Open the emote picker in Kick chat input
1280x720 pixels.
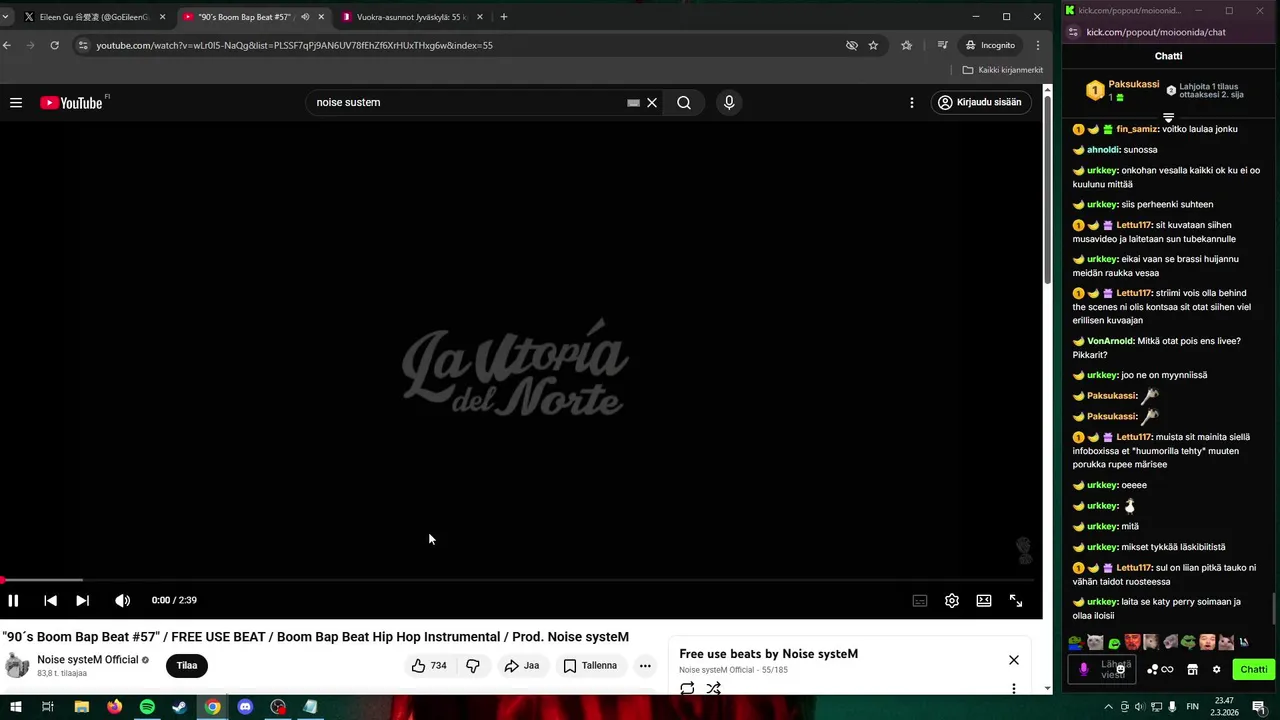1120,669
